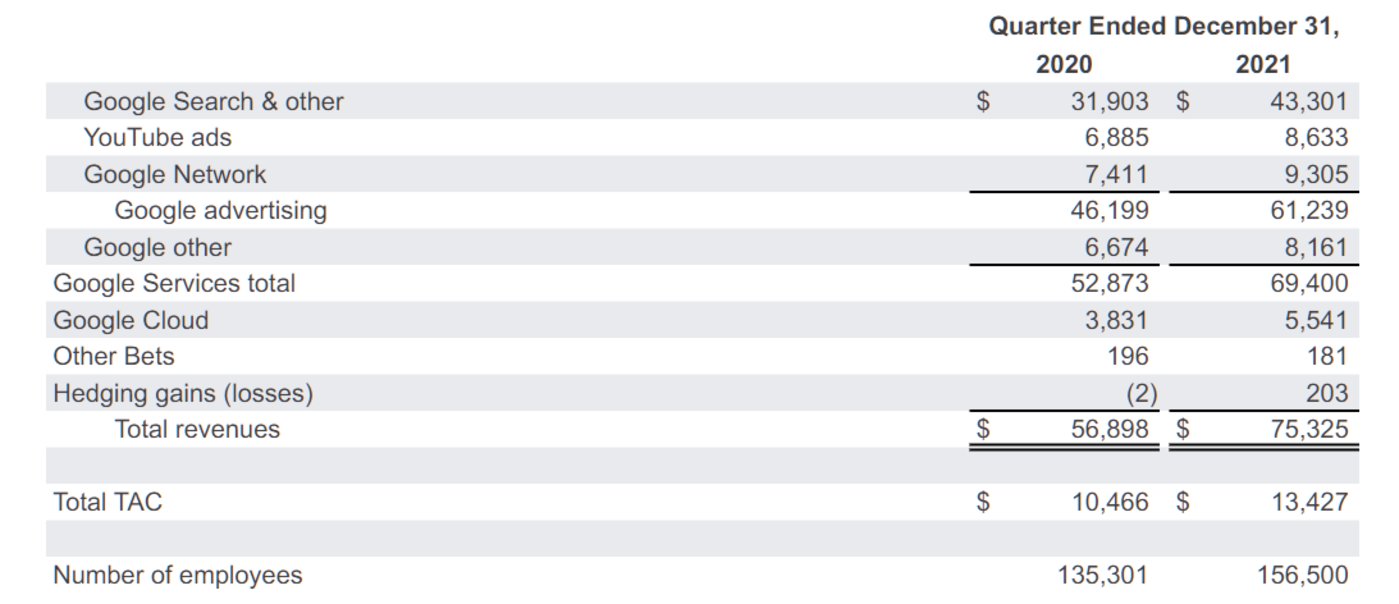
Task: Select the "Google advertising" subtotal label
Action: point(221,211)
